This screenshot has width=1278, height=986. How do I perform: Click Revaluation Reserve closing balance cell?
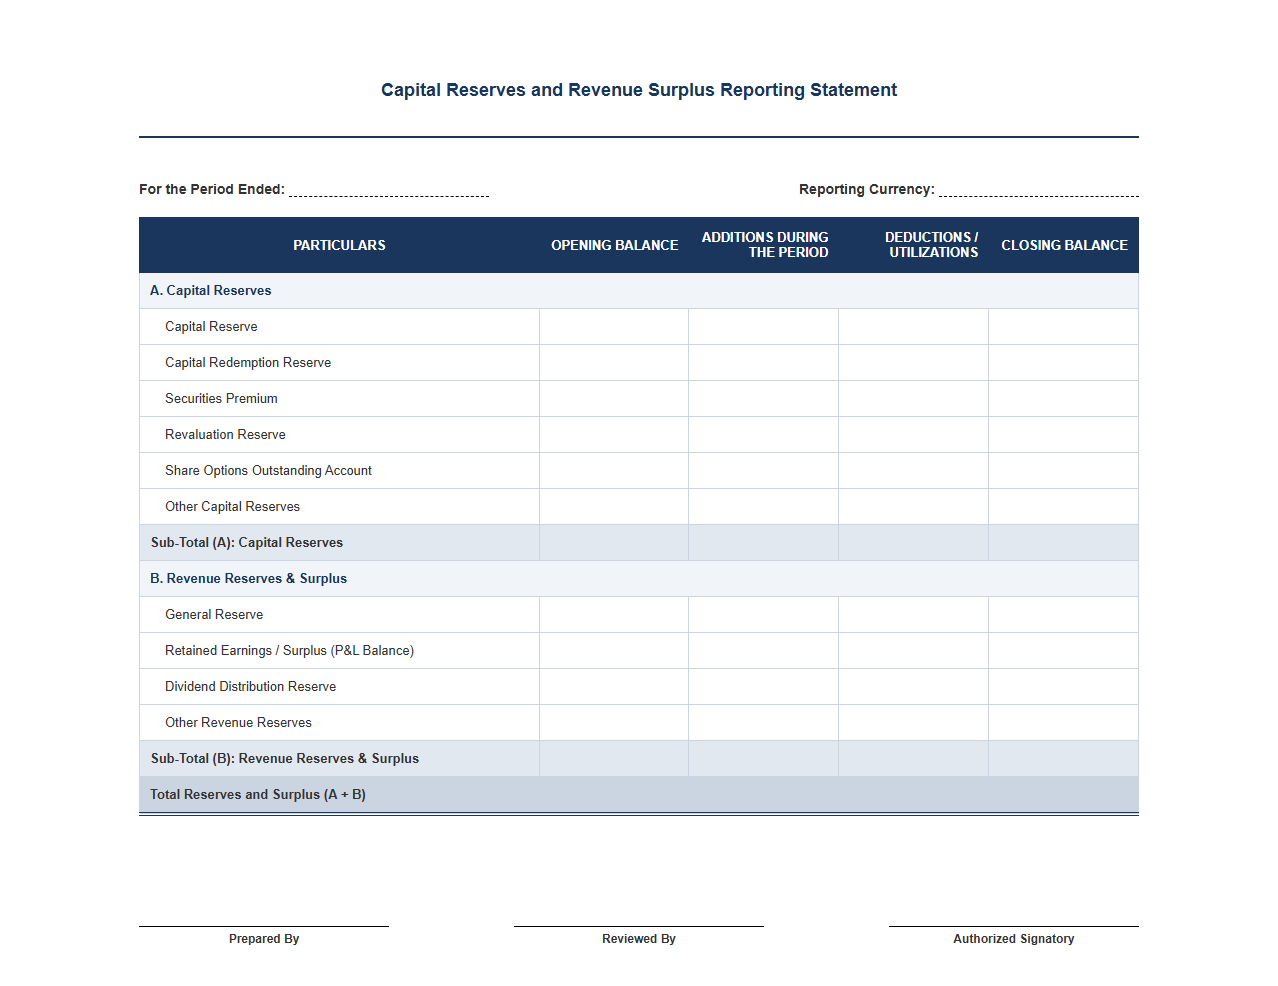(1064, 435)
